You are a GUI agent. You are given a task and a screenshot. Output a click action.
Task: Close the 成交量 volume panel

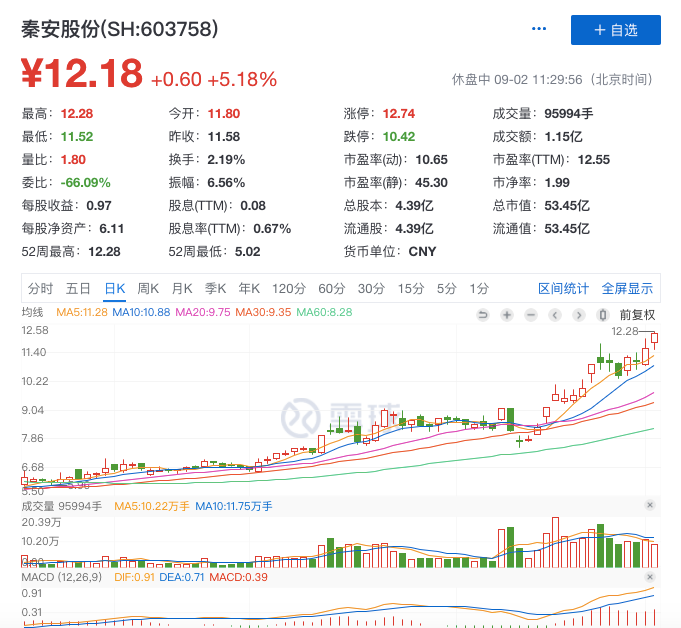coord(650,505)
